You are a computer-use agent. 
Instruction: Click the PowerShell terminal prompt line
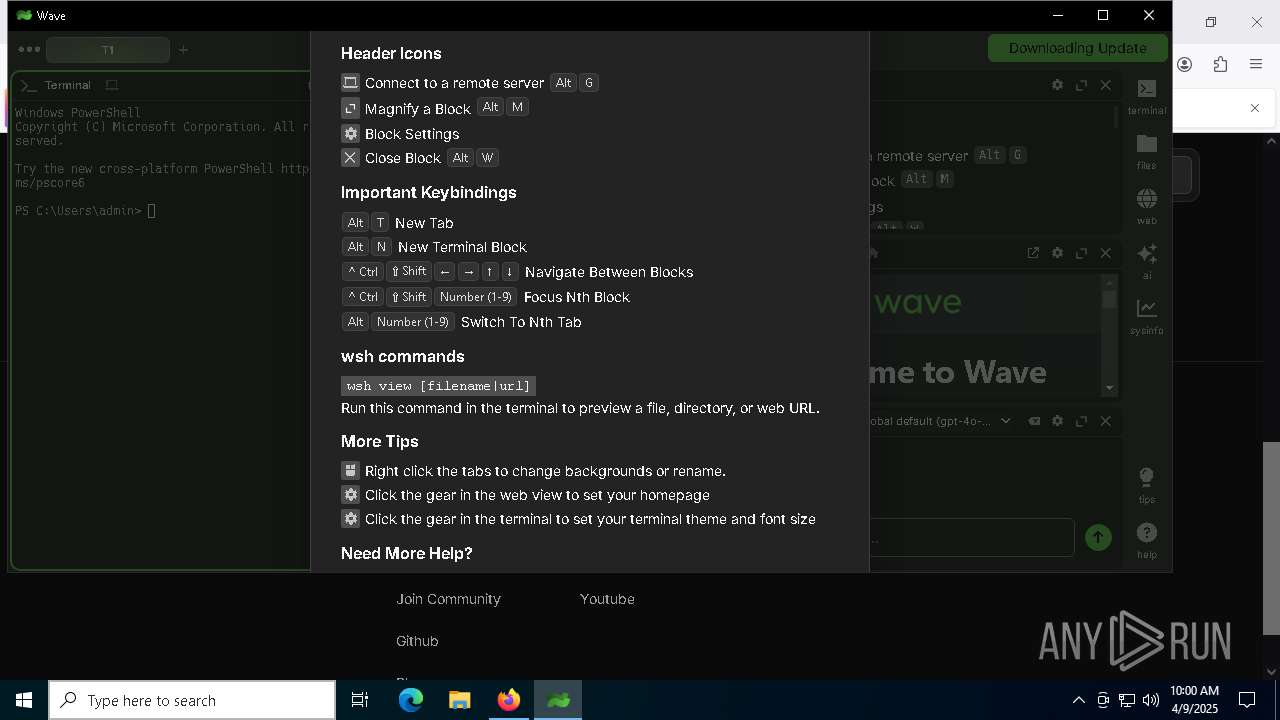pos(85,211)
